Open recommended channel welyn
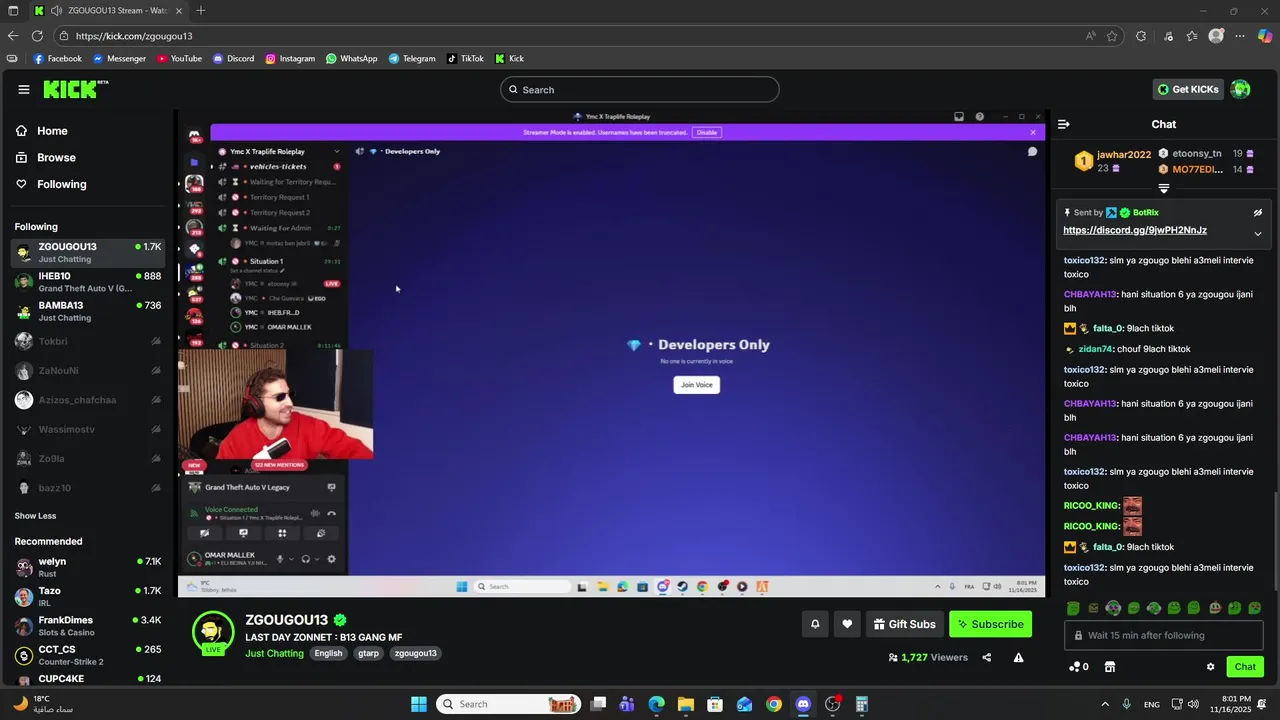The image size is (1280, 720). pyautogui.click(x=88, y=567)
